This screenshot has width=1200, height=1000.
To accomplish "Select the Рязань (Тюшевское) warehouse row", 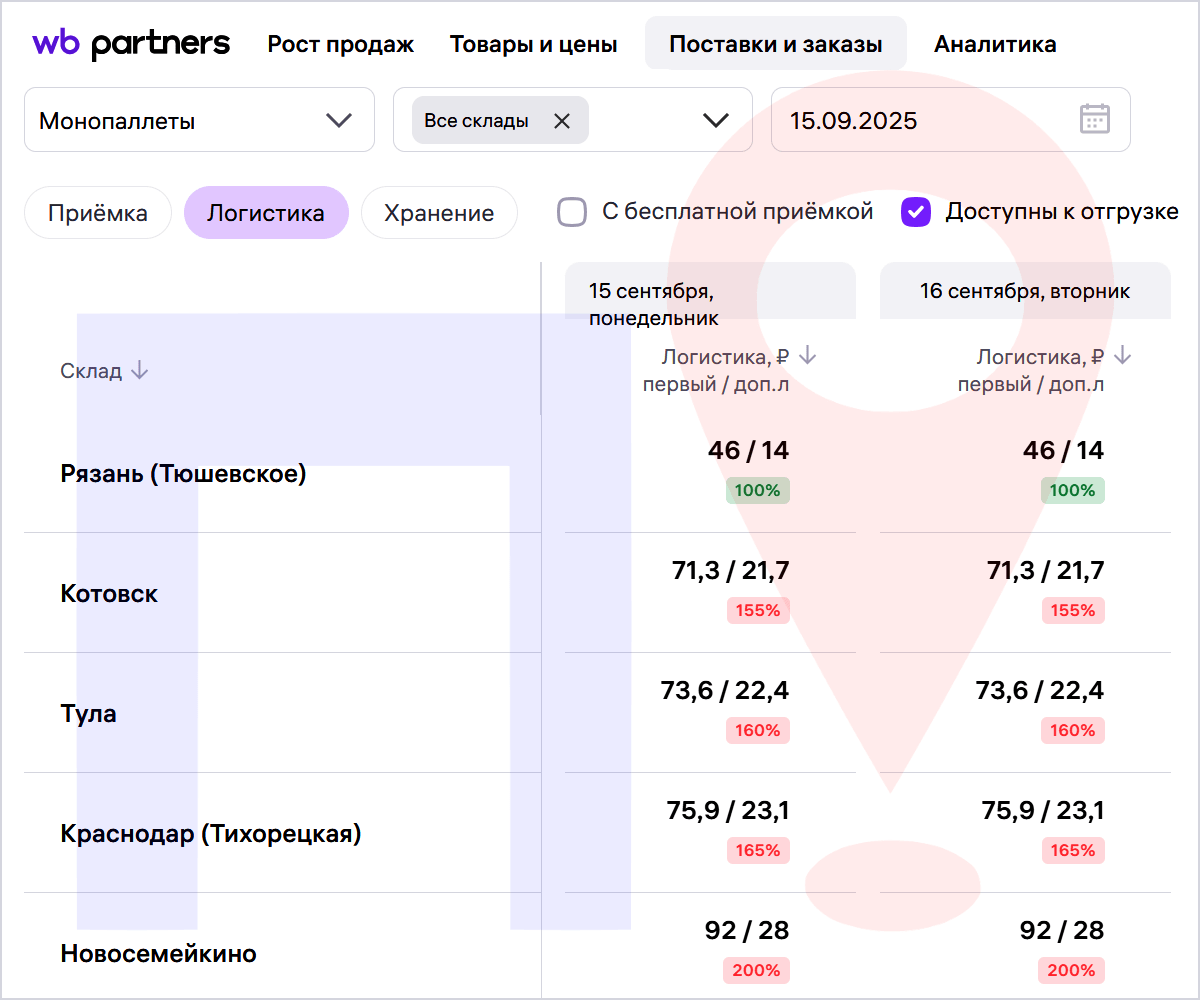I will (183, 473).
